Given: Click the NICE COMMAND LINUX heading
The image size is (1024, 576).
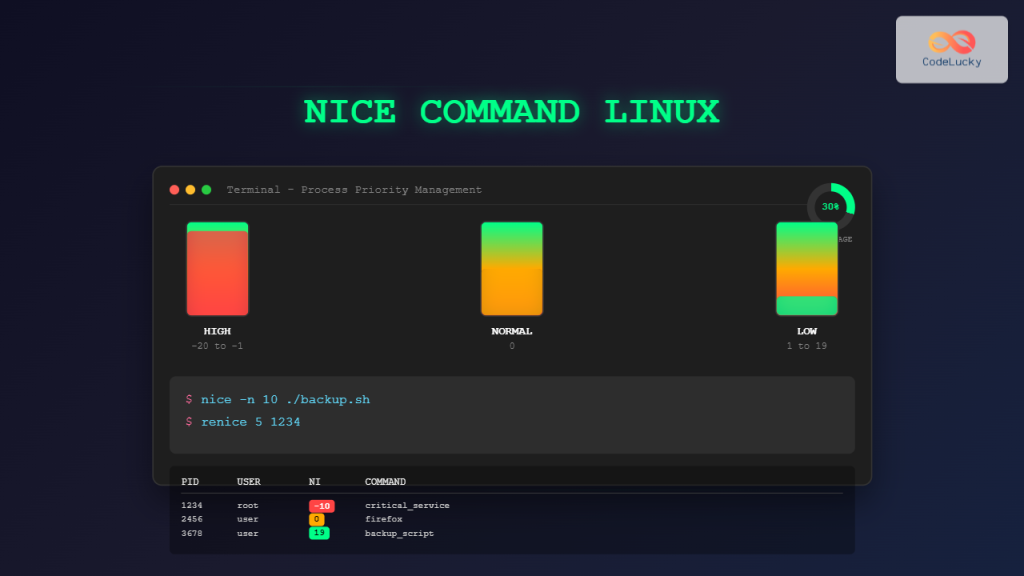Looking at the screenshot, I should point(511,112).
